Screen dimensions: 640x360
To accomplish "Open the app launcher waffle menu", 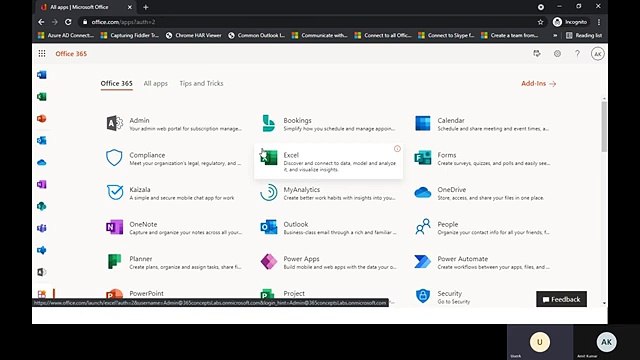I will coord(42,53).
